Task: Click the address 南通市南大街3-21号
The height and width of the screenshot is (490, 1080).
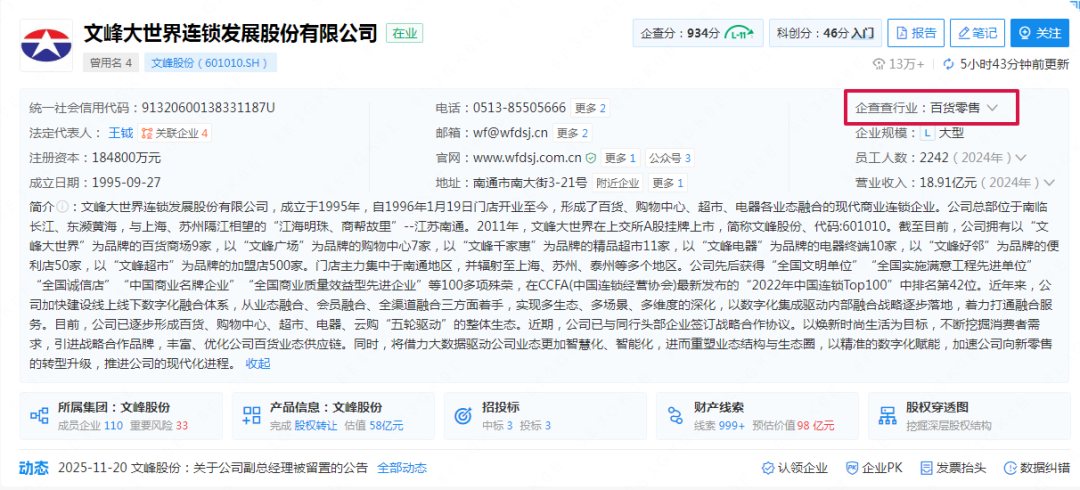Action: [530, 183]
